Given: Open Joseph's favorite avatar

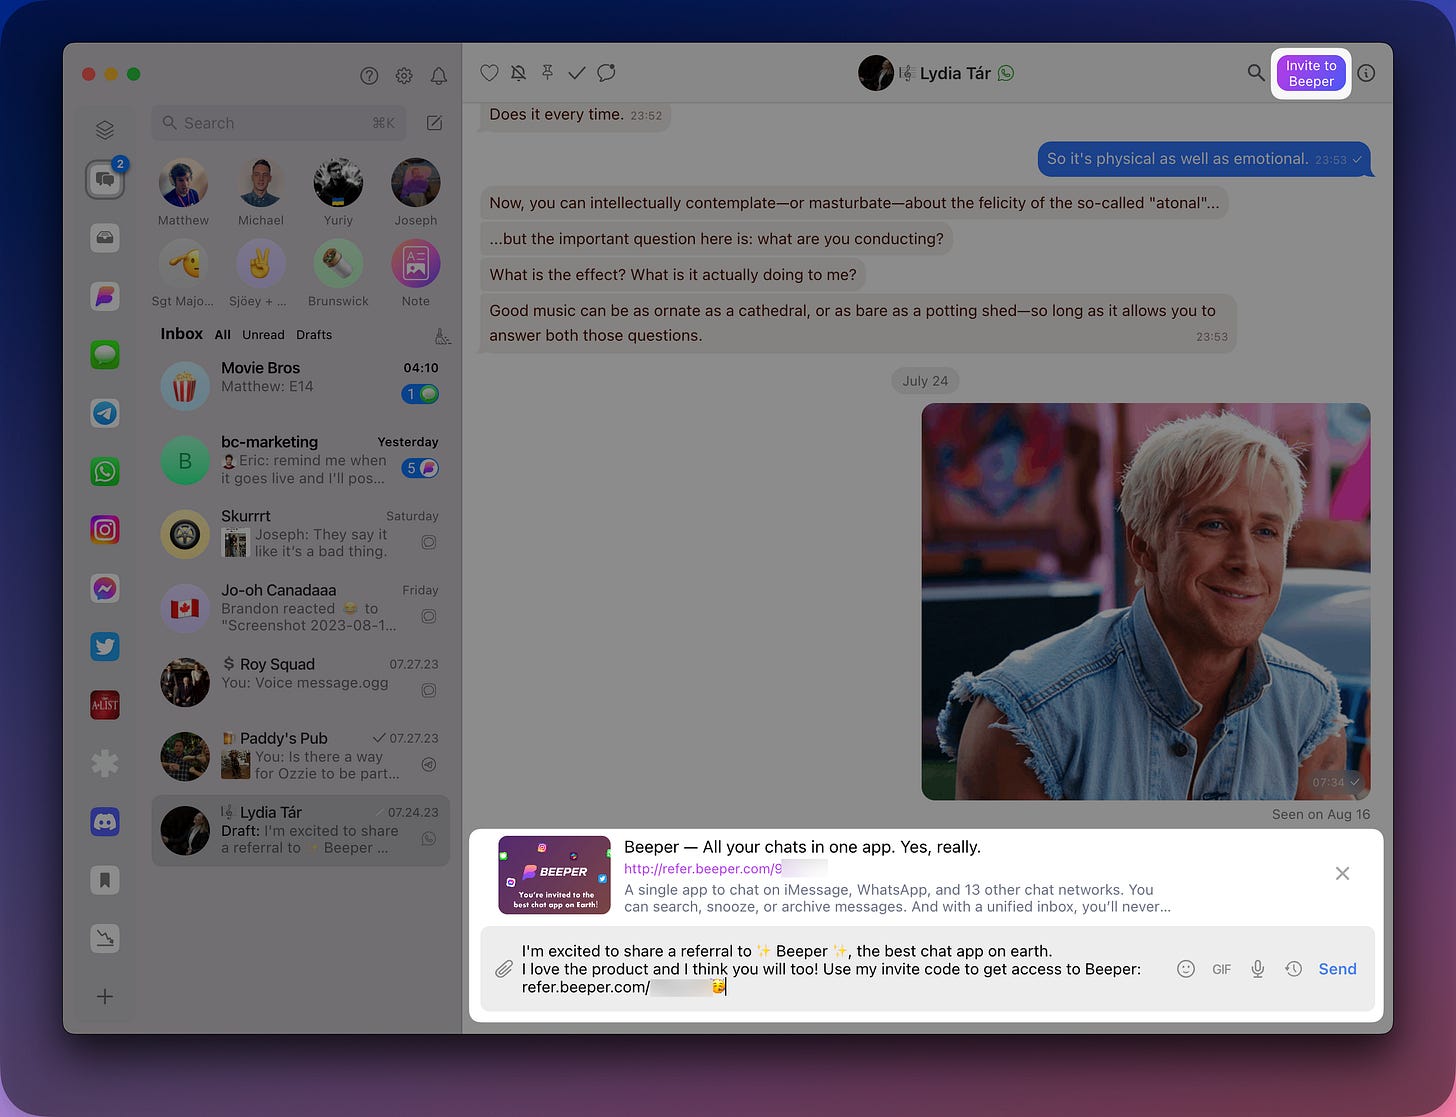Looking at the screenshot, I should [416, 183].
